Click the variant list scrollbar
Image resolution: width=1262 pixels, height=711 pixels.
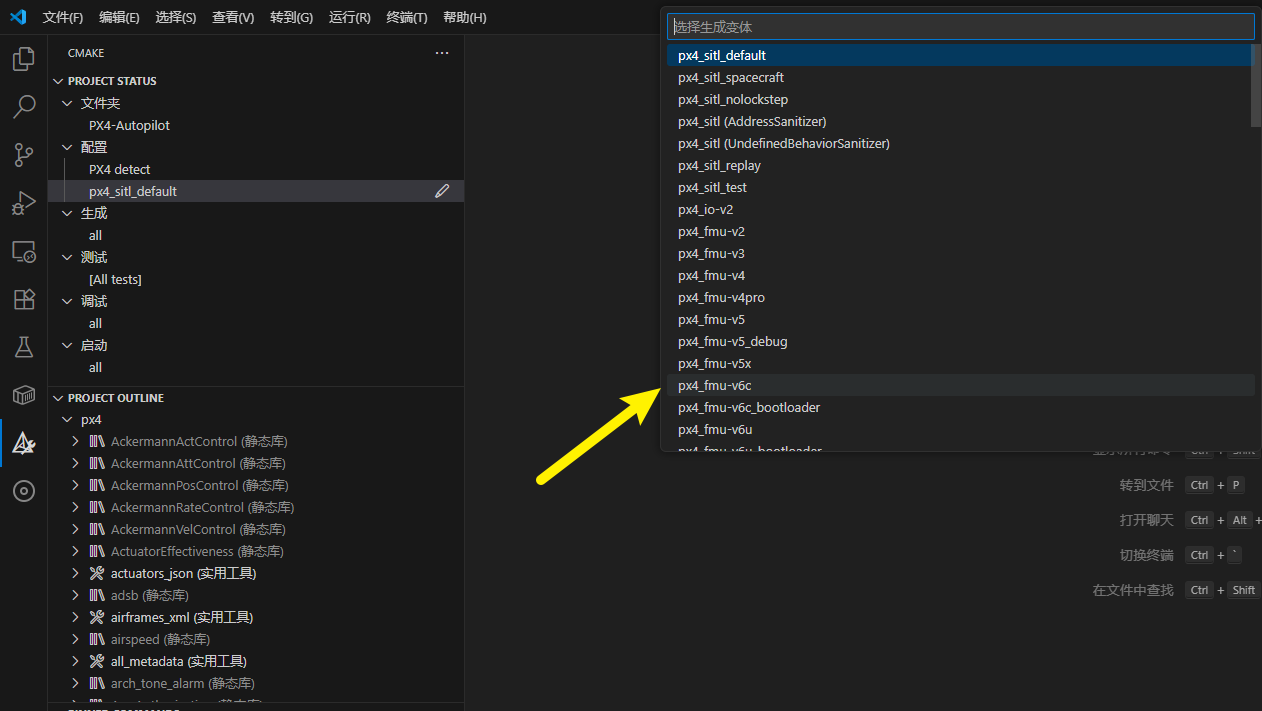(1256, 85)
